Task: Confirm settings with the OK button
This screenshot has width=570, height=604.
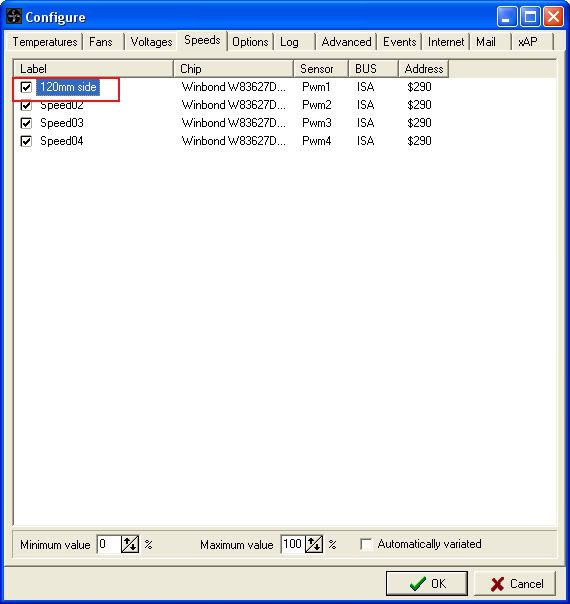Action: tap(427, 584)
